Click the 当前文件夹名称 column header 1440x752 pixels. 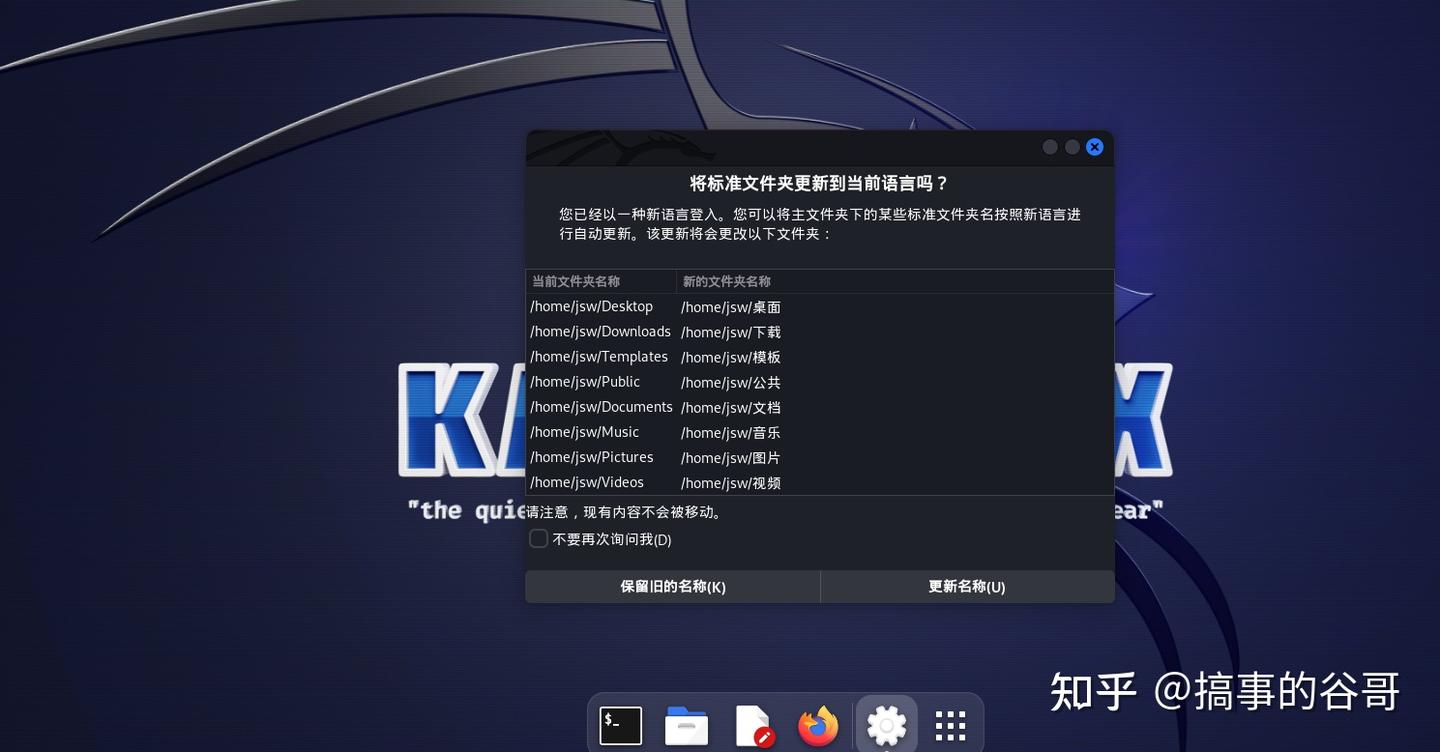pos(575,281)
